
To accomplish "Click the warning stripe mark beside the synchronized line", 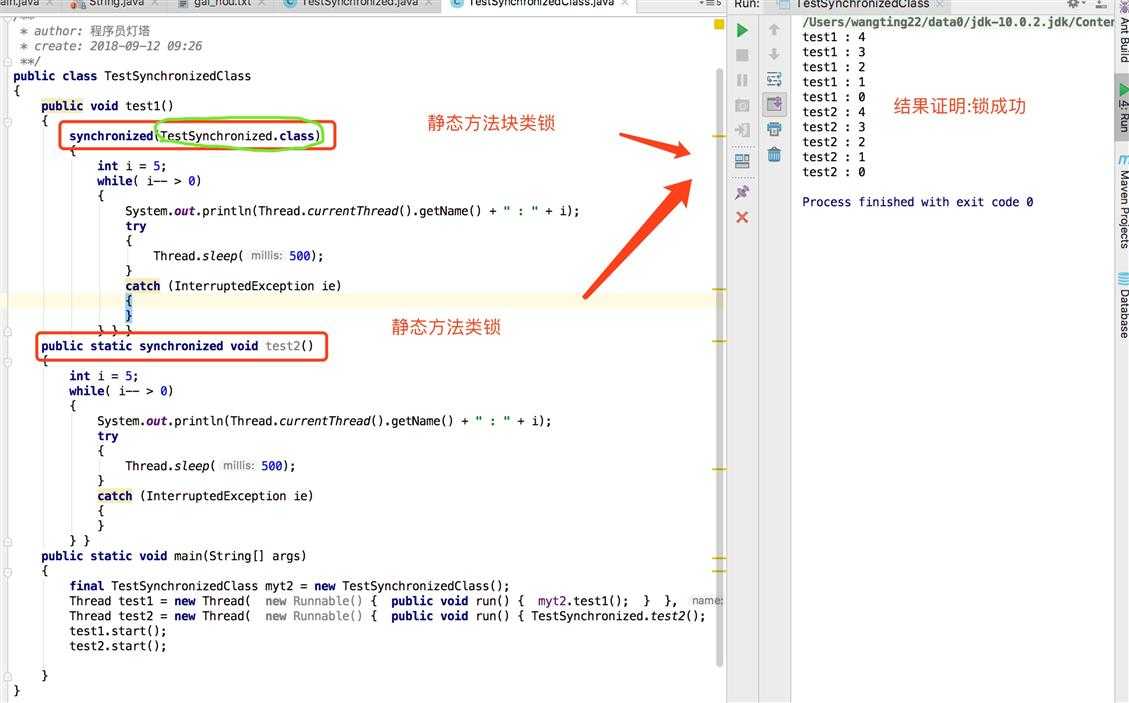I will (x=719, y=136).
